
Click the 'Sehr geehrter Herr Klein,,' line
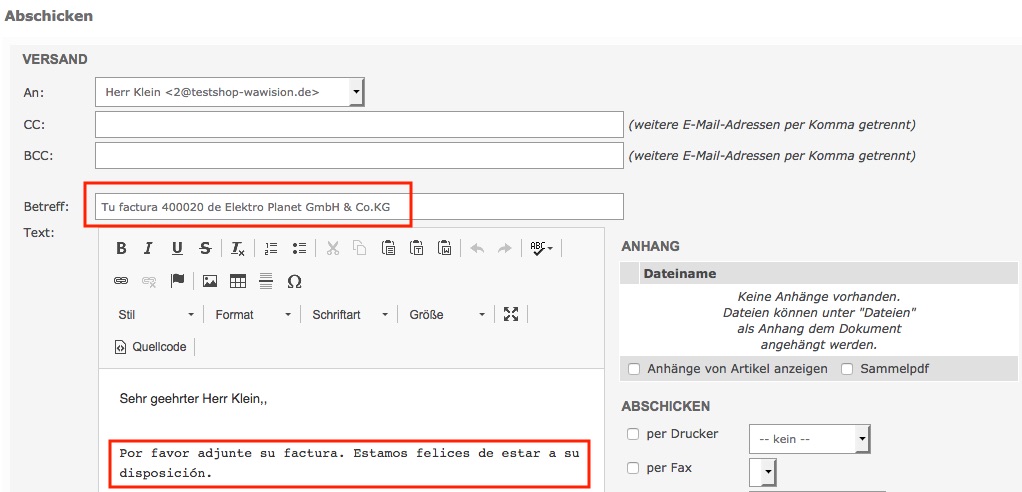[194, 399]
